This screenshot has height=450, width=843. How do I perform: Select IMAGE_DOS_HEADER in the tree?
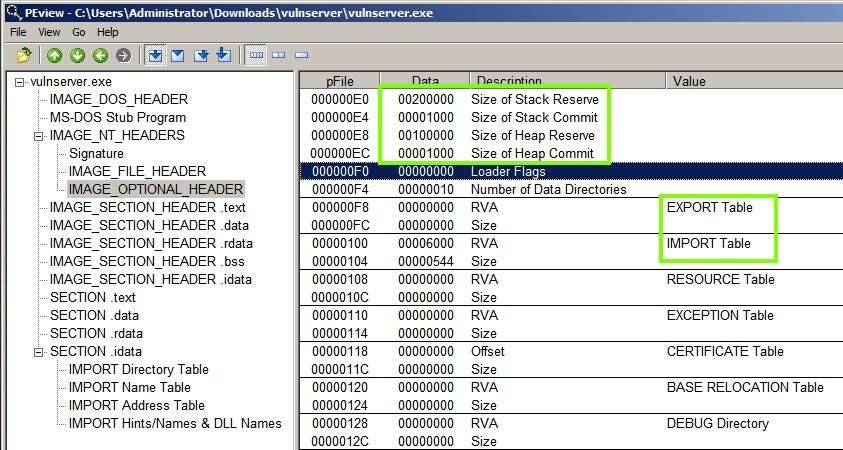click(119, 99)
